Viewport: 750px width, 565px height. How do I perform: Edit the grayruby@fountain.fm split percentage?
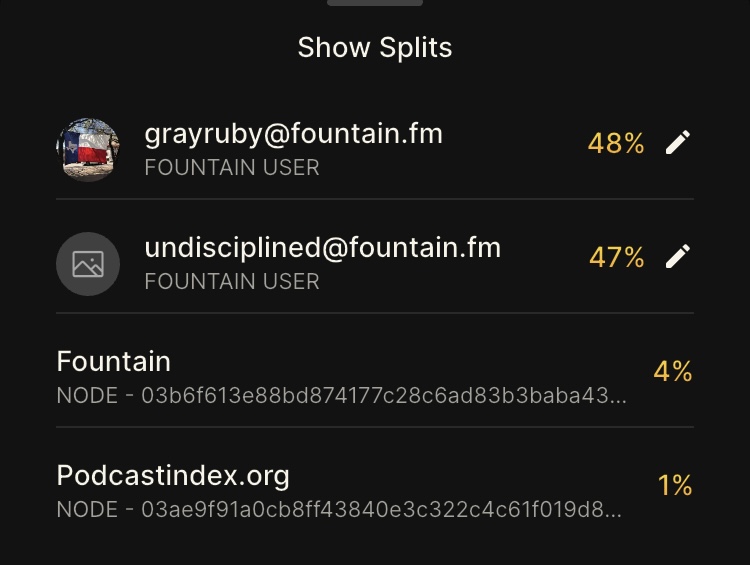[x=678, y=143]
